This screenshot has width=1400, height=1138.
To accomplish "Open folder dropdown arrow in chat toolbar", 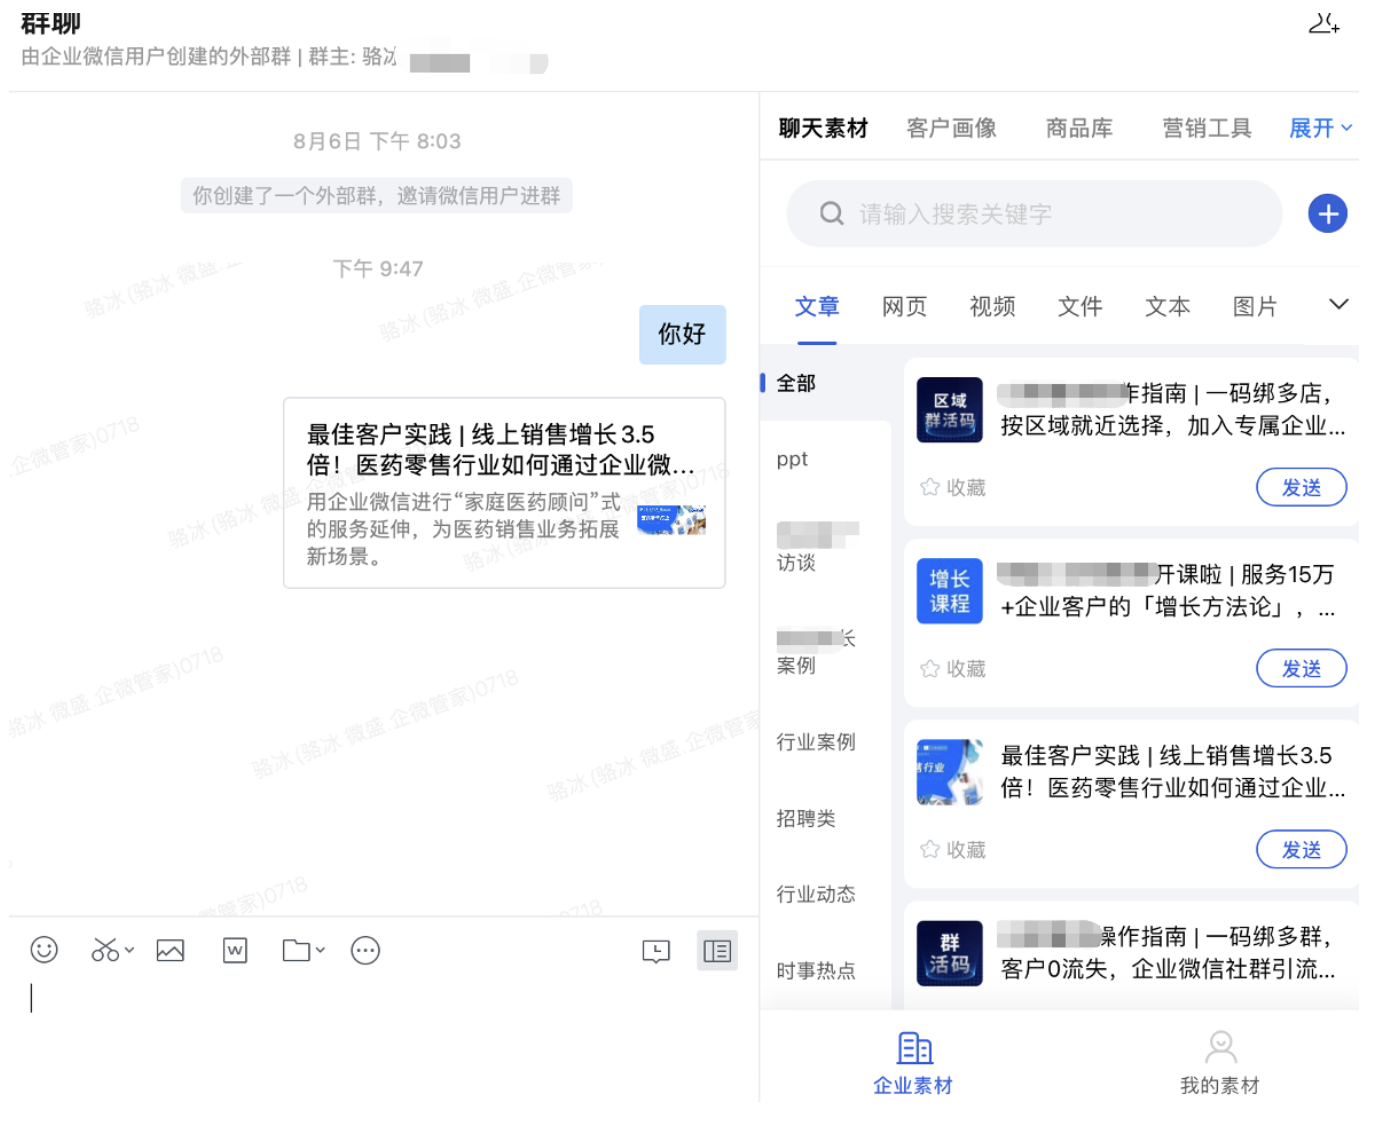I will tap(320, 950).
